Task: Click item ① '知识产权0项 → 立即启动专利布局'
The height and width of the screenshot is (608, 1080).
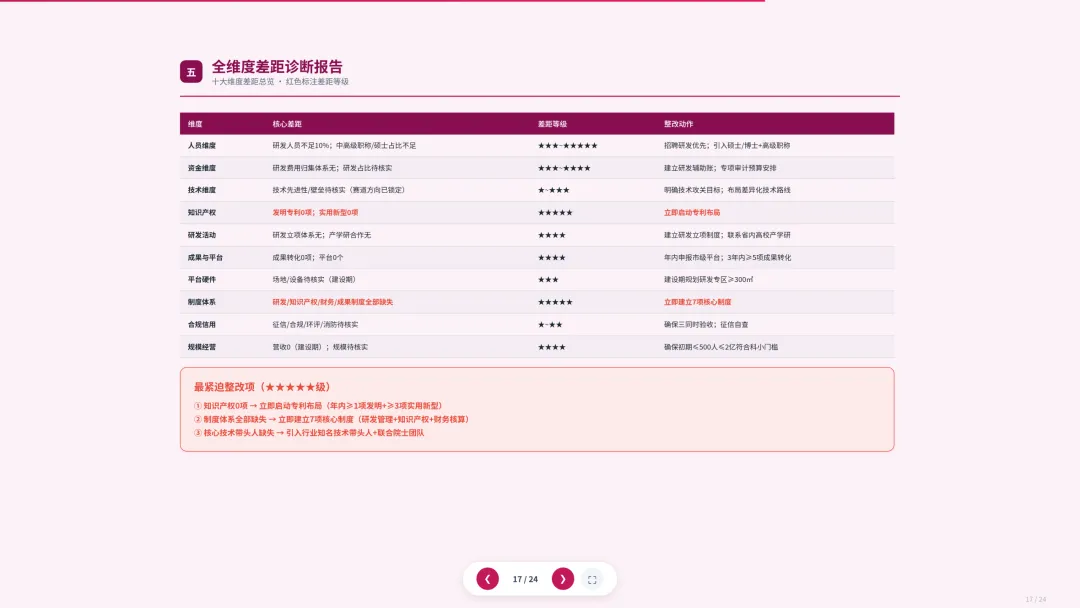Action: click(x=318, y=406)
